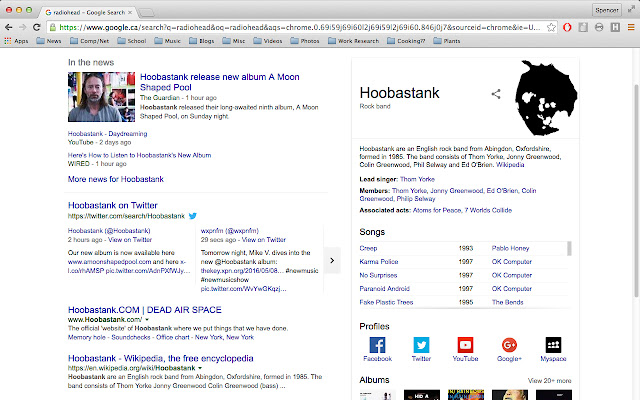Open the Spencer profile button

(607, 10)
